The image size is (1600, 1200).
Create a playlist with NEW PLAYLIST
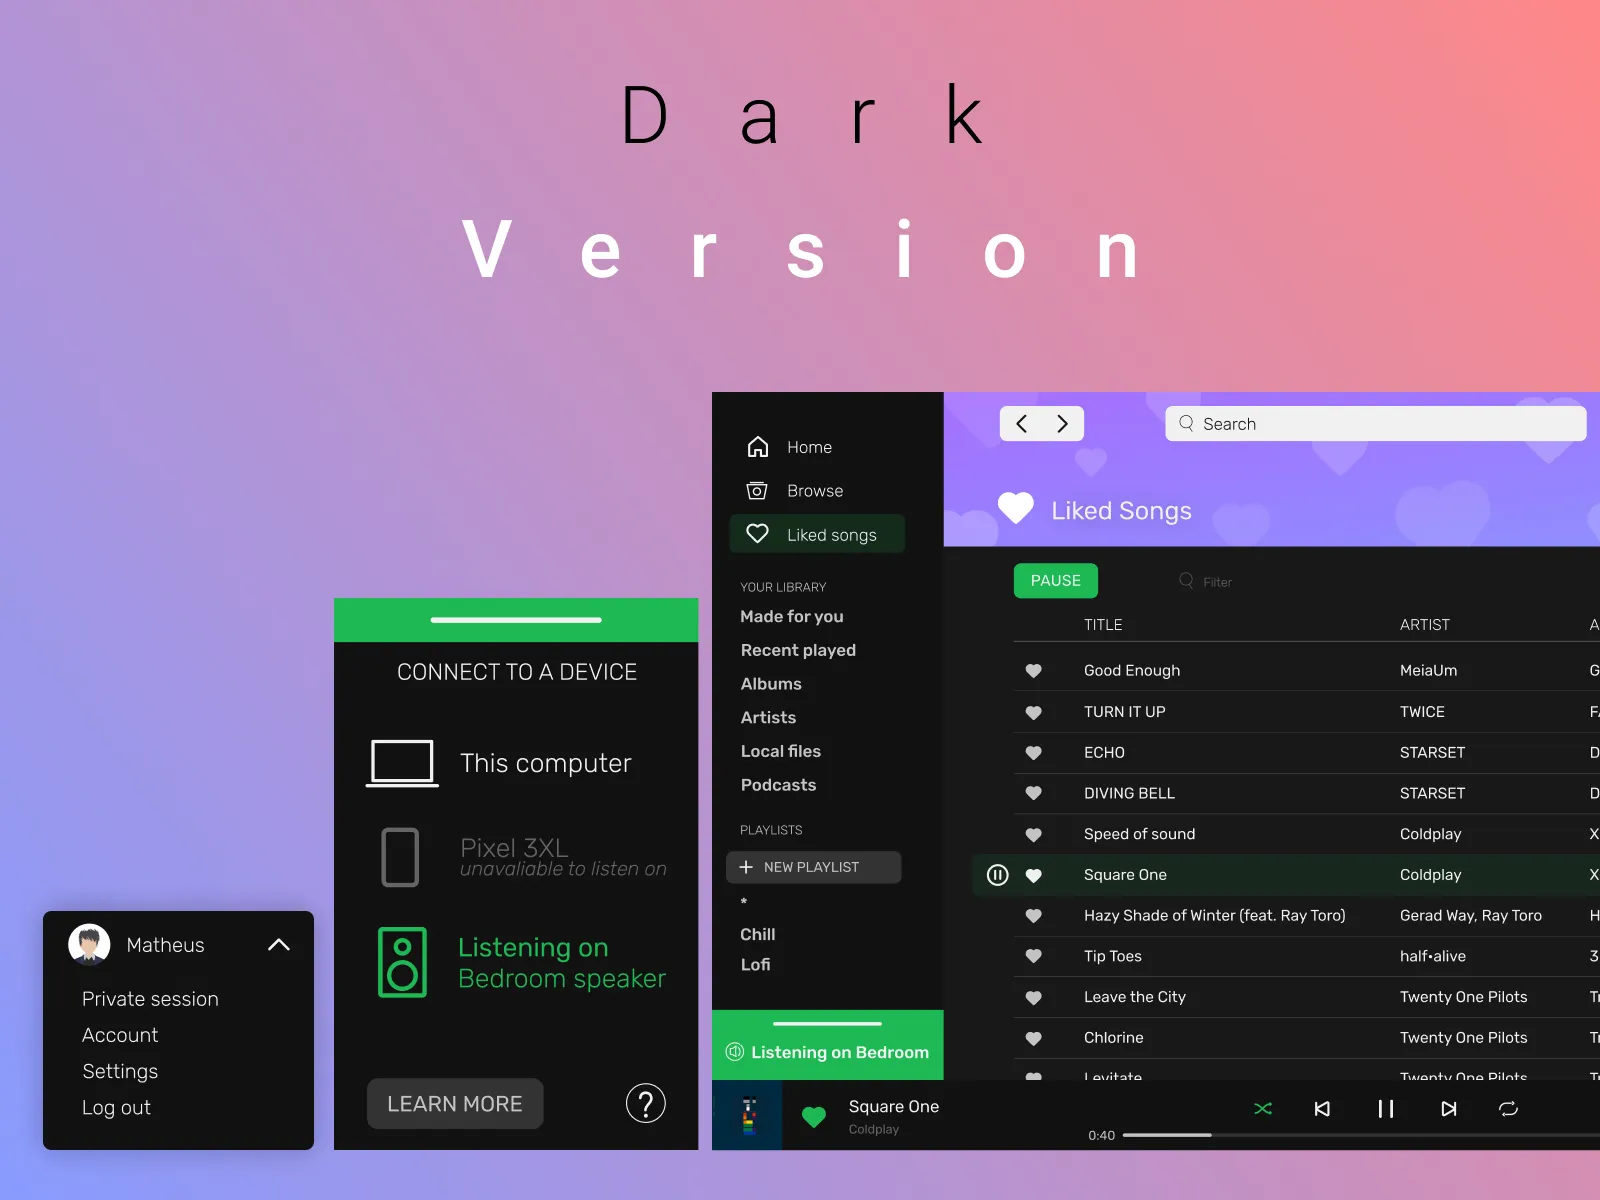pos(813,867)
